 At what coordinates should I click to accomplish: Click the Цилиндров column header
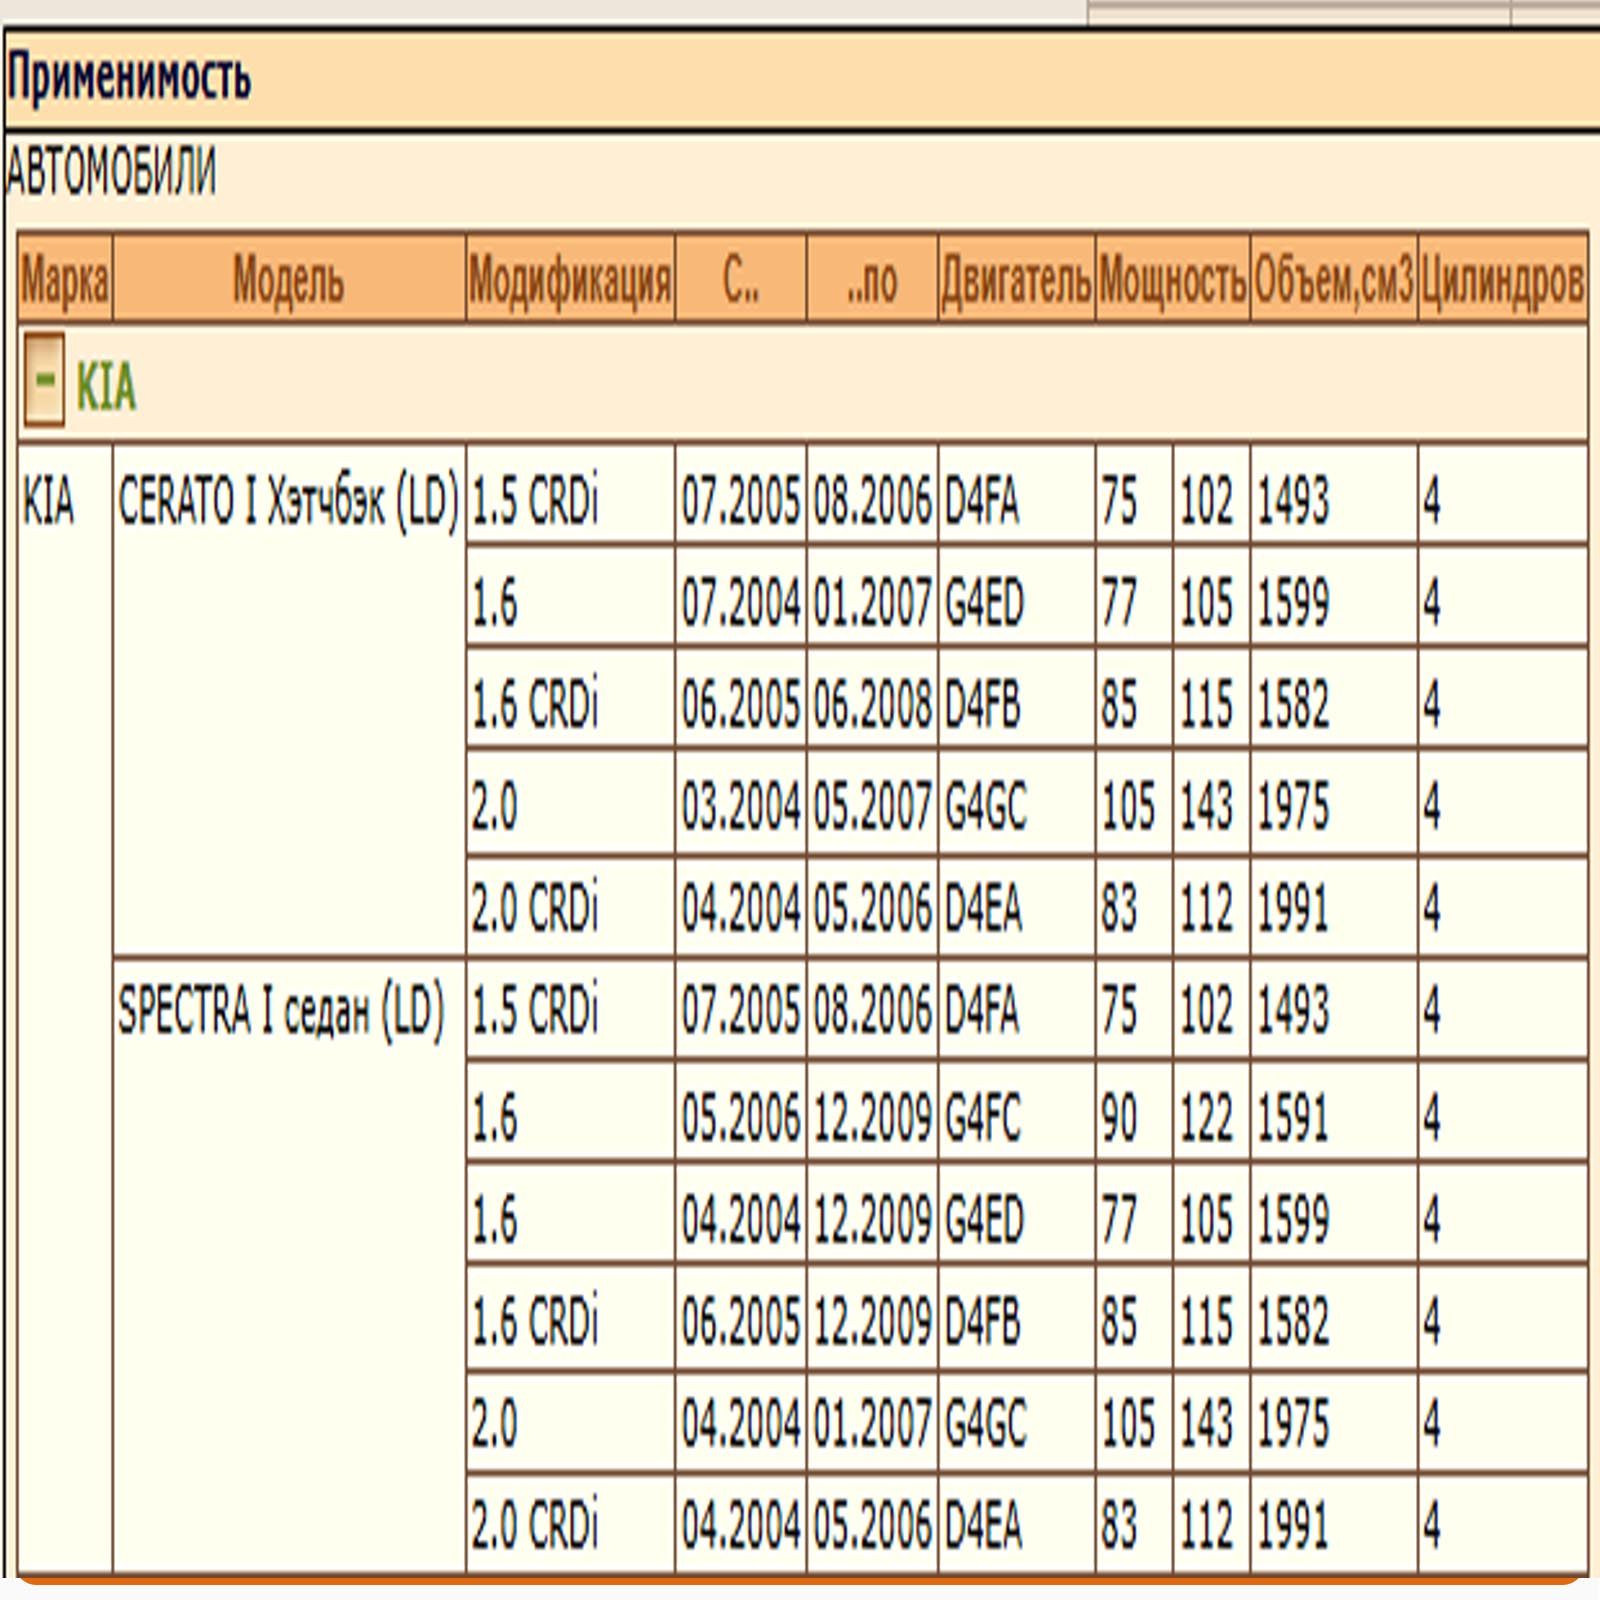point(1502,280)
